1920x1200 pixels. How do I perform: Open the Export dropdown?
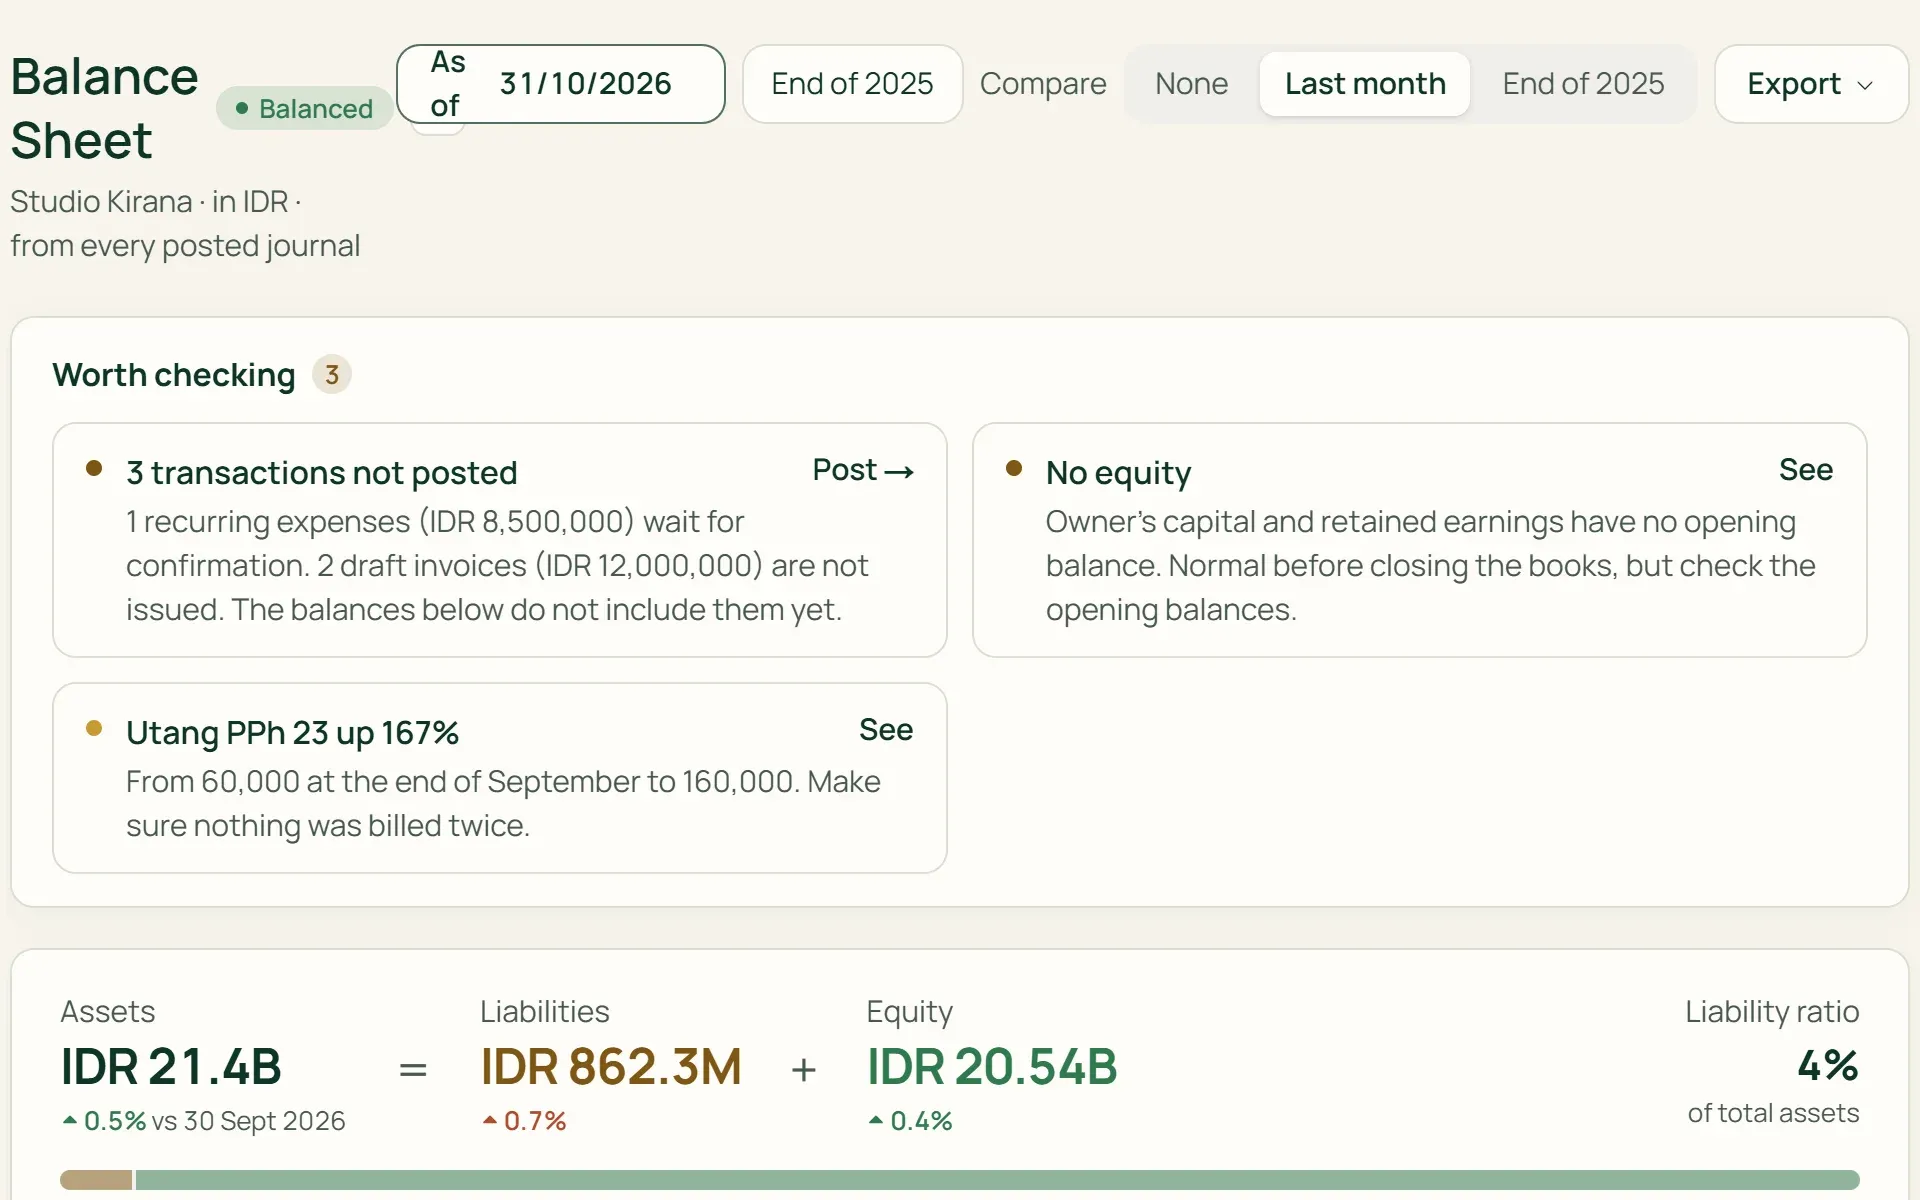(x=1811, y=84)
